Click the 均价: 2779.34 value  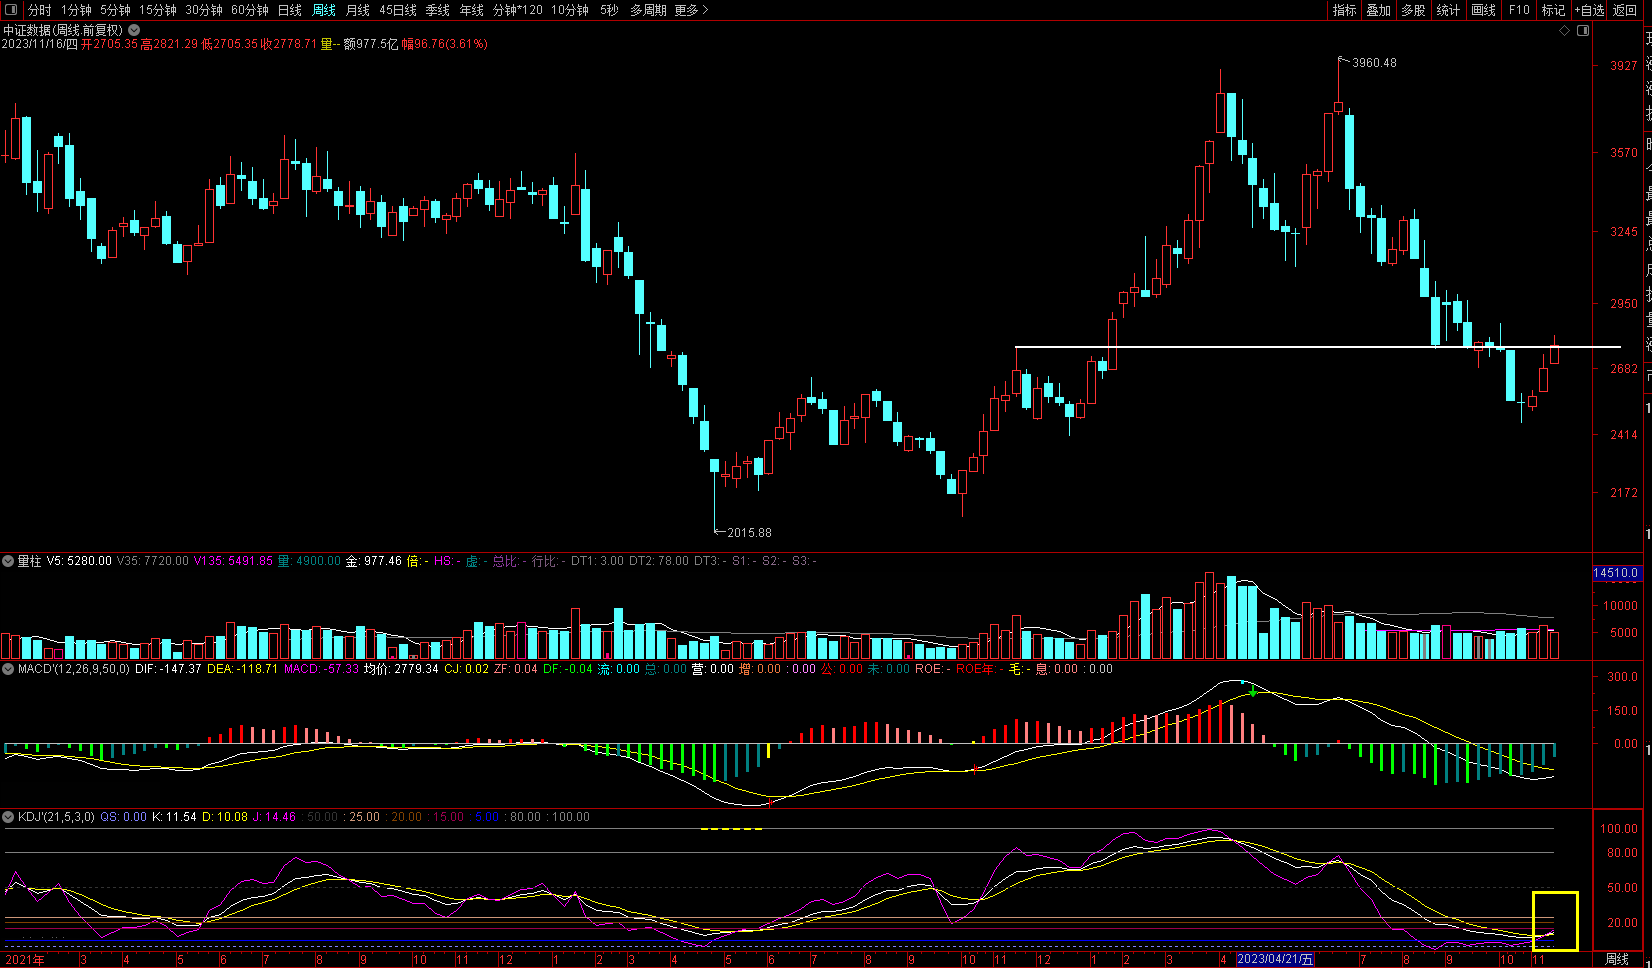tap(401, 669)
